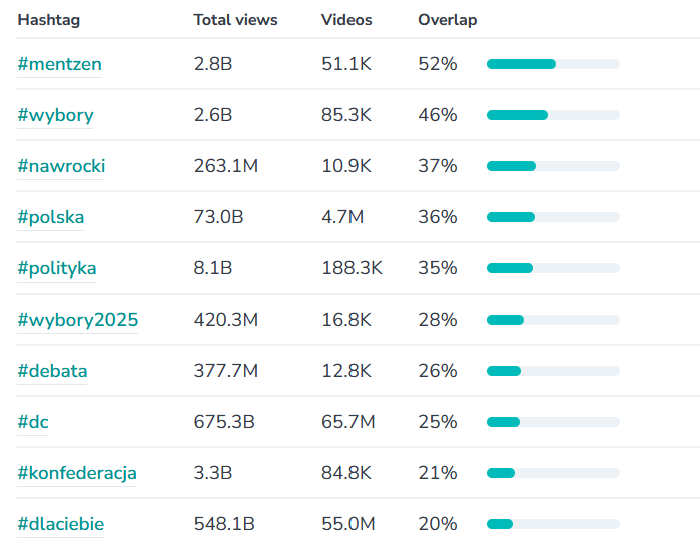
Task: Open the #wybory2025 hashtag link
Action: 78,320
